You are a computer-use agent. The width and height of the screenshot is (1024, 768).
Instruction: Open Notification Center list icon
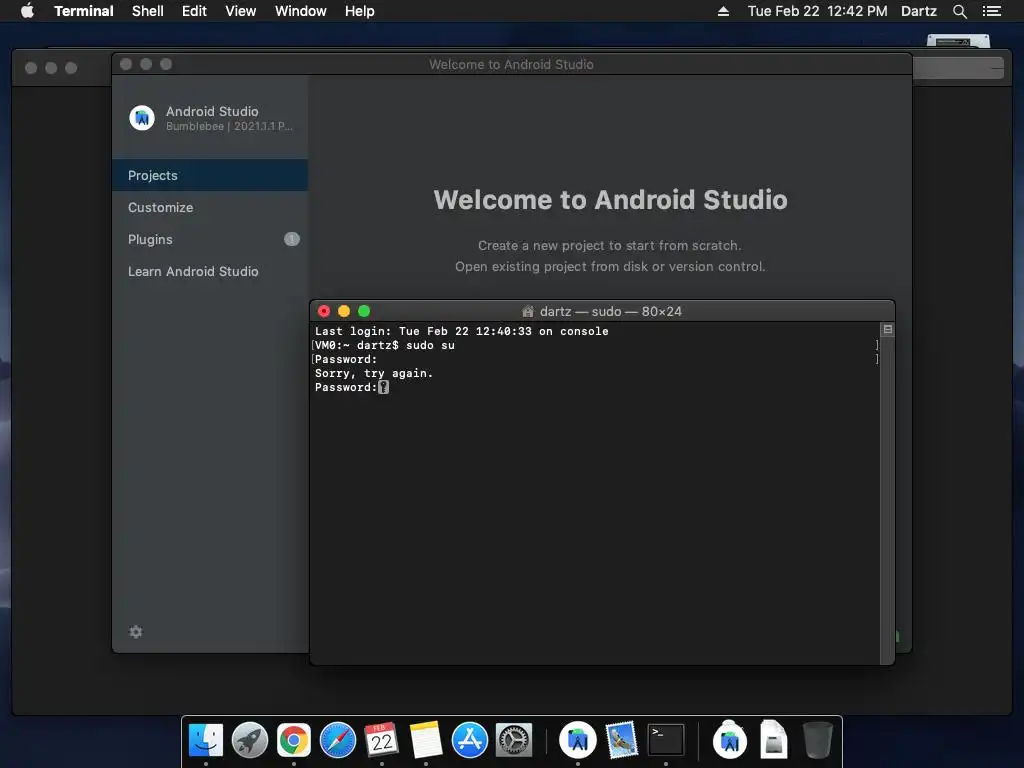[x=992, y=11]
